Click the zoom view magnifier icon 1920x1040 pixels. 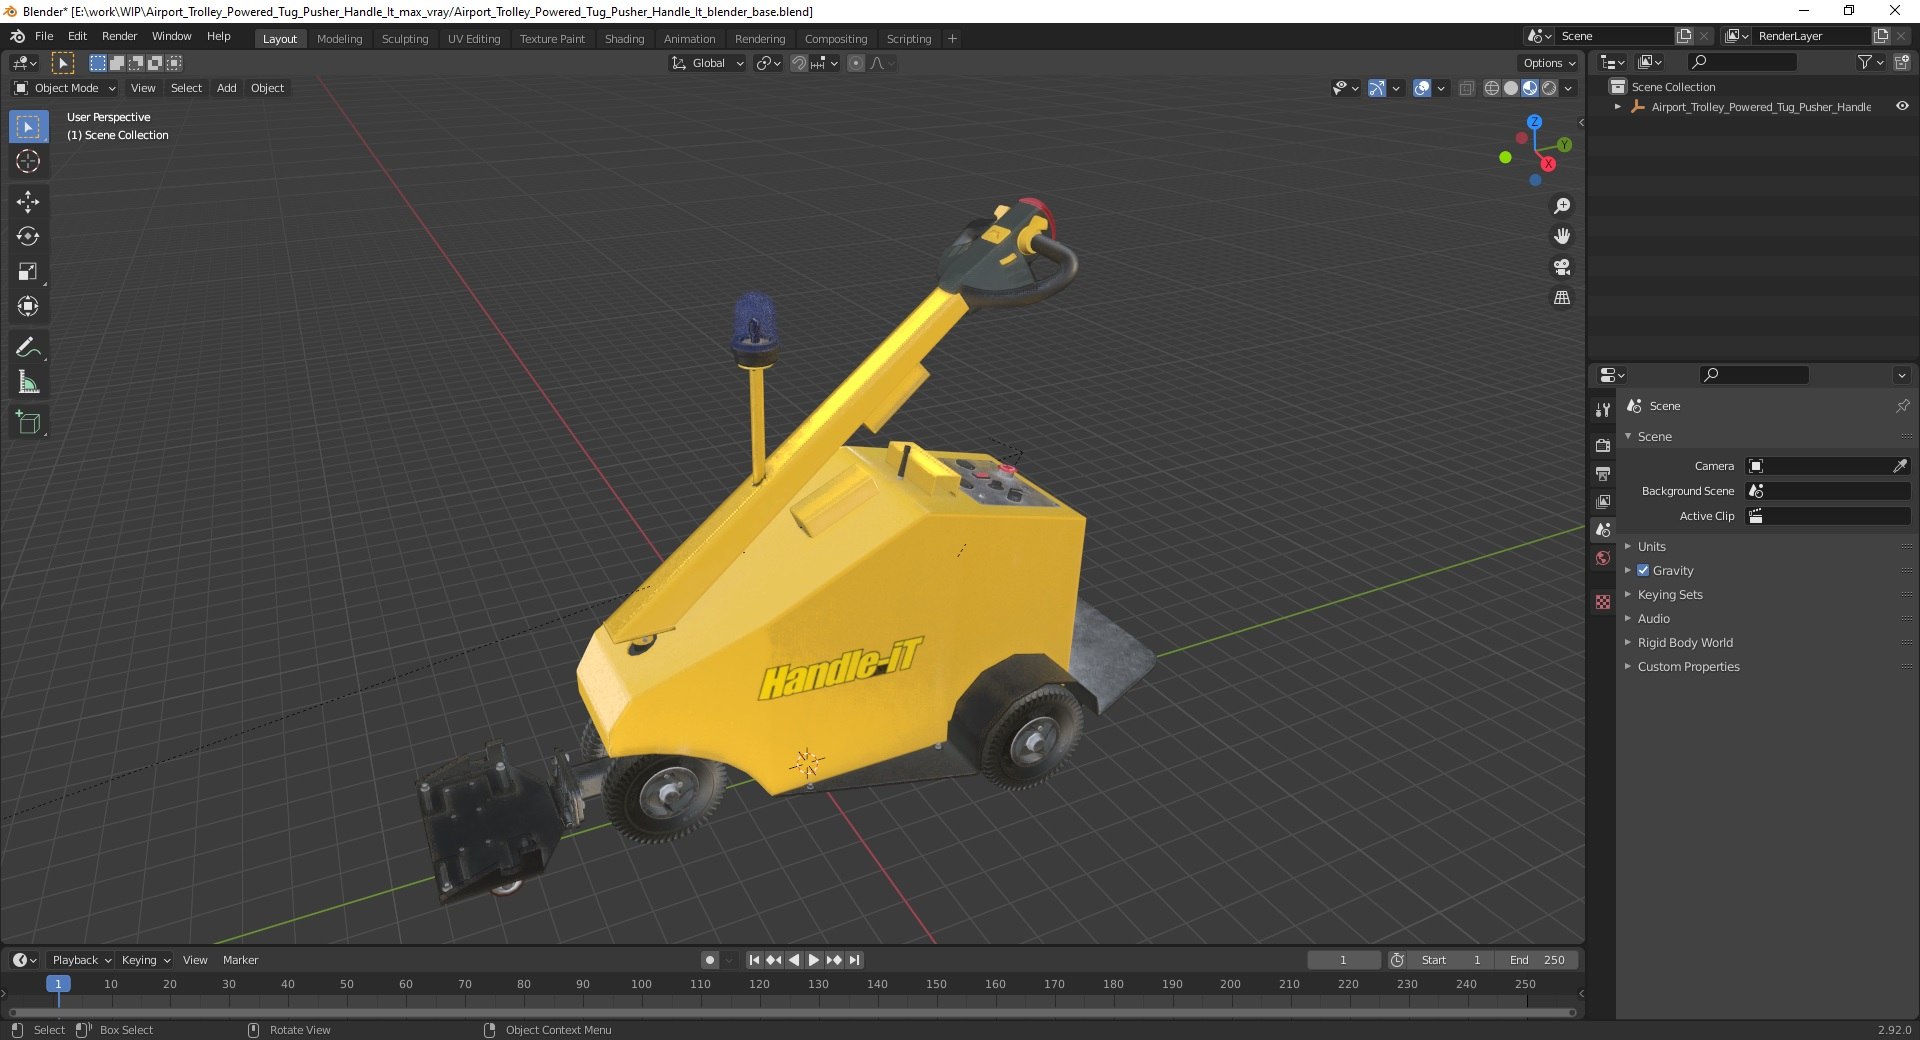click(x=1561, y=206)
